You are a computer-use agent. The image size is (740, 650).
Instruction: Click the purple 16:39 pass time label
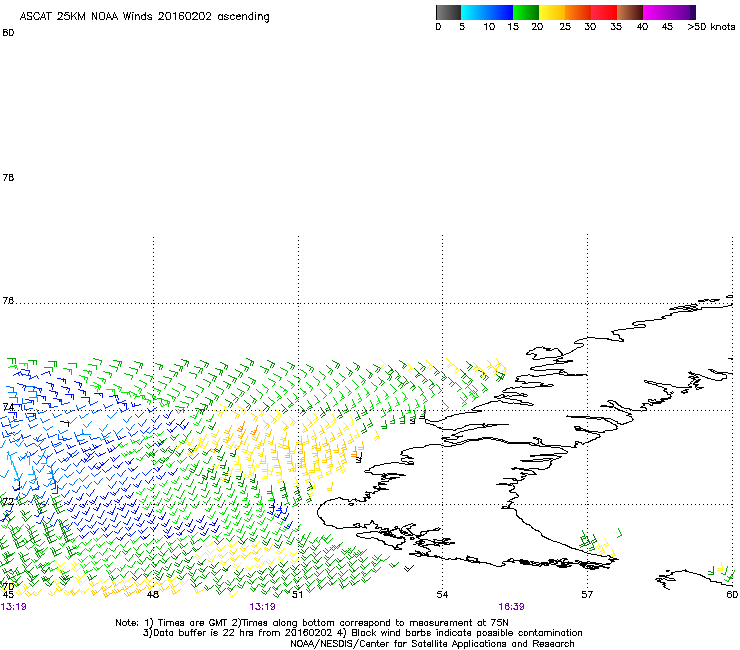tap(511, 607)
